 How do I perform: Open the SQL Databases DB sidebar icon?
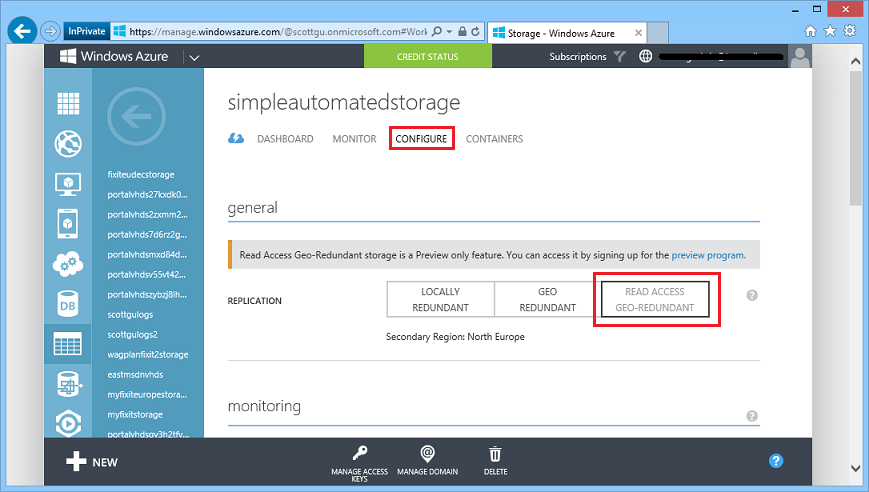(68, 303)
